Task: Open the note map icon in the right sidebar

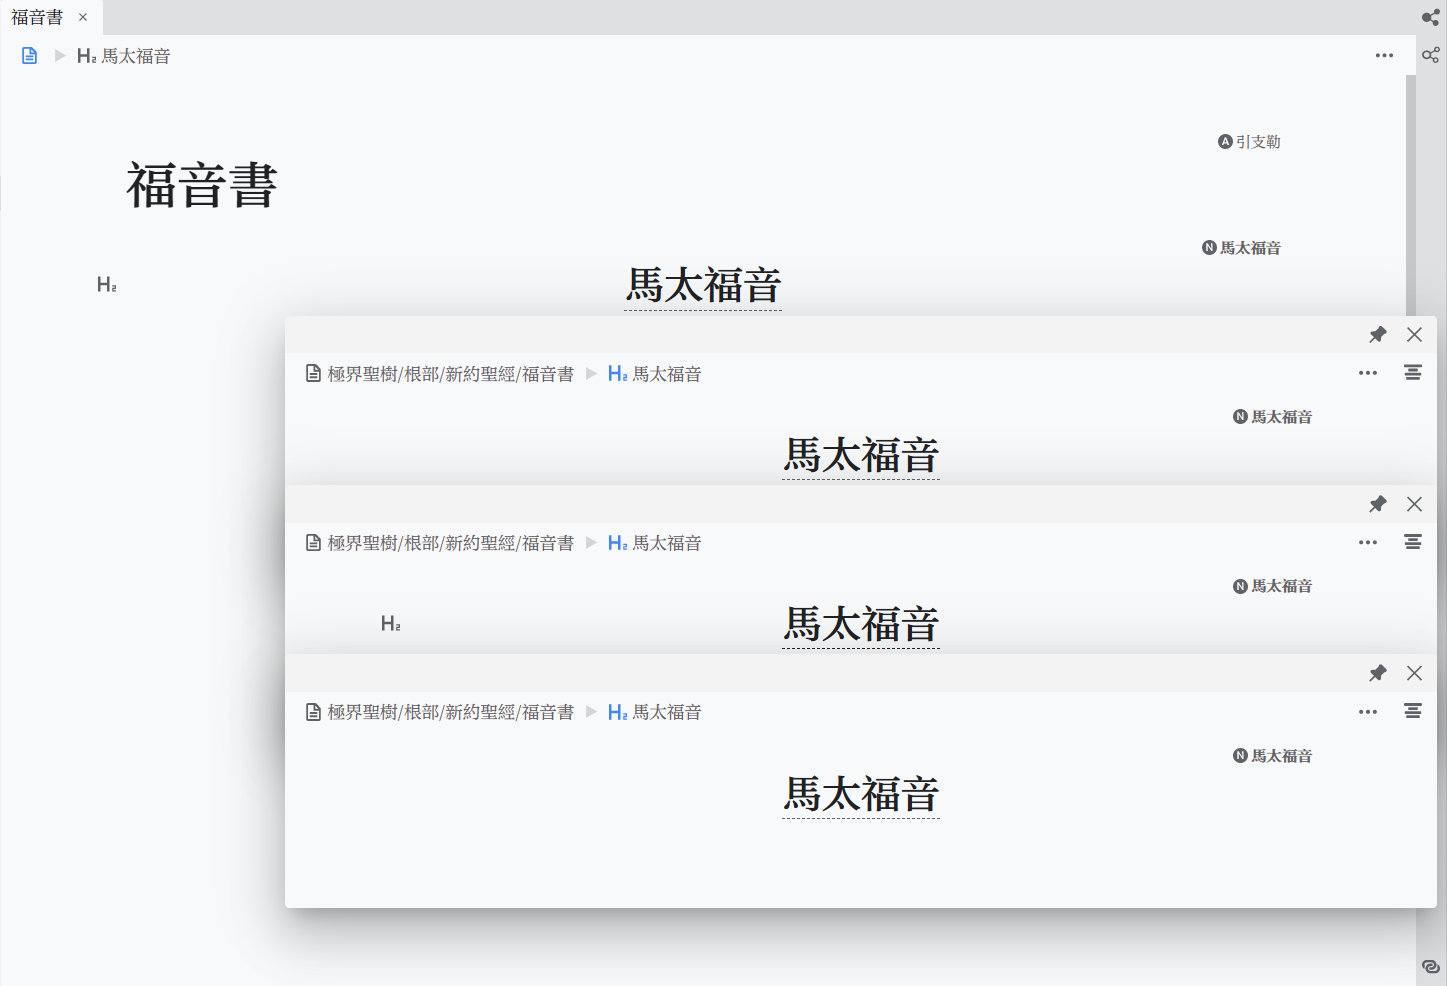Action: [1430, 17]
